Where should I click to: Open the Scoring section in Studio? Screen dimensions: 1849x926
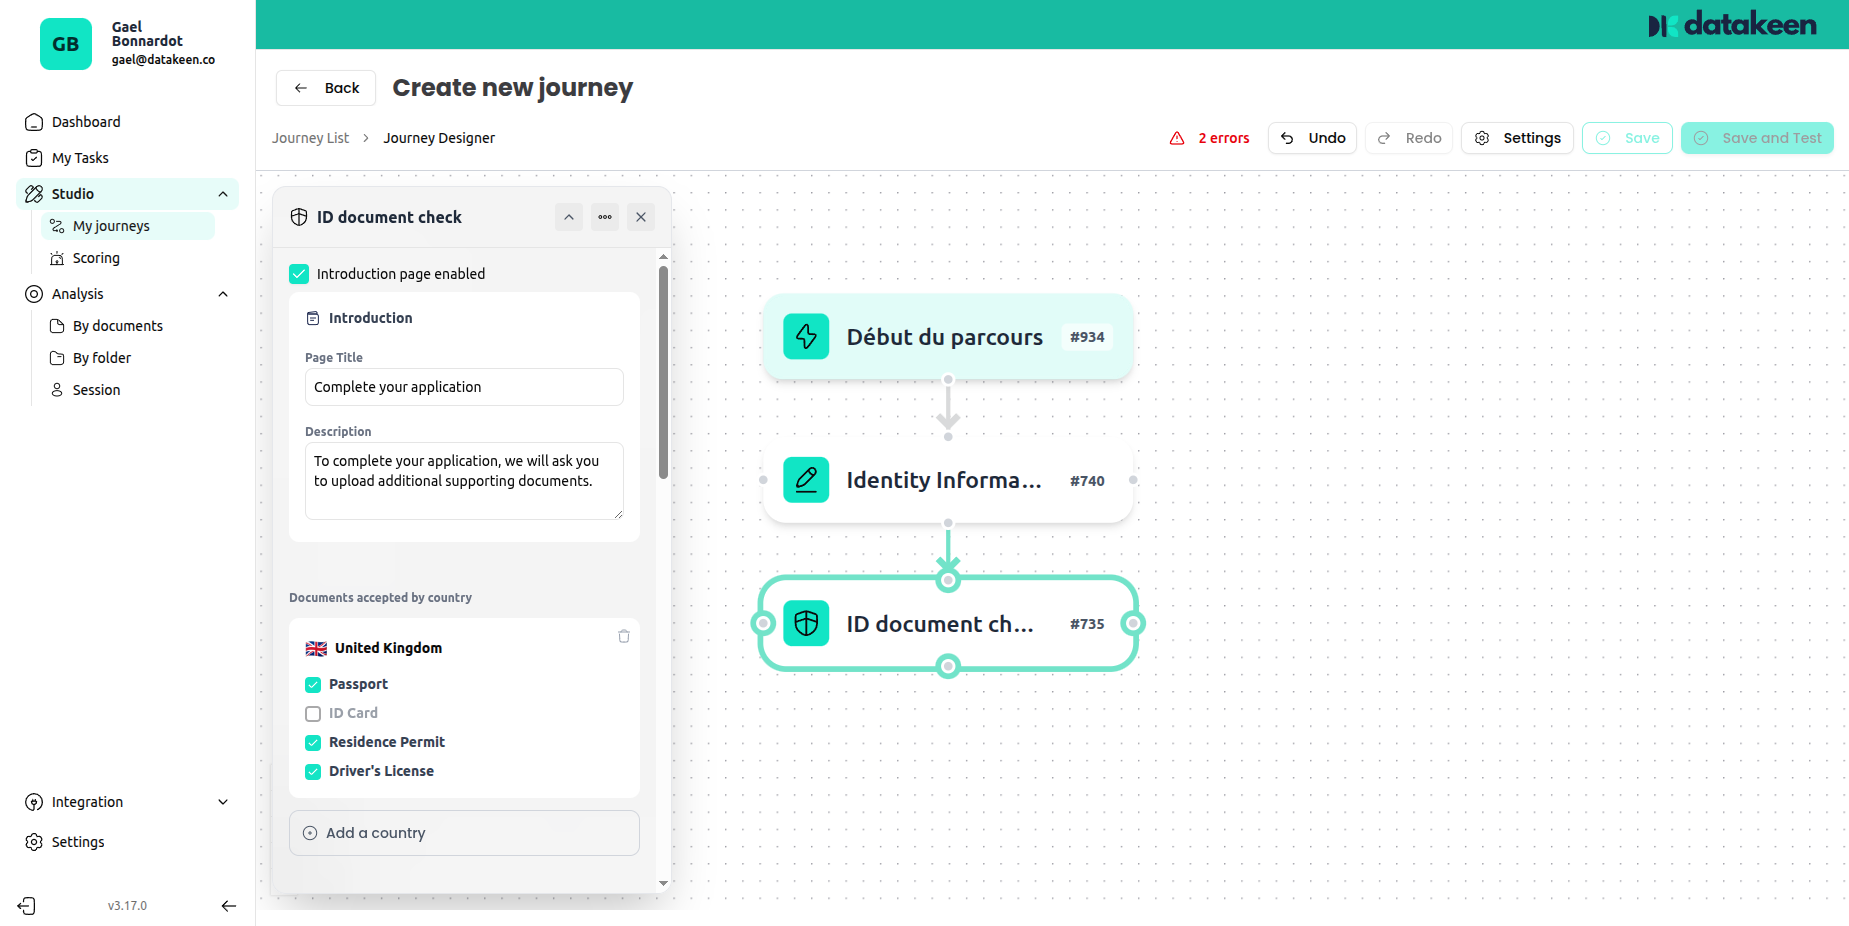point(96,258)
